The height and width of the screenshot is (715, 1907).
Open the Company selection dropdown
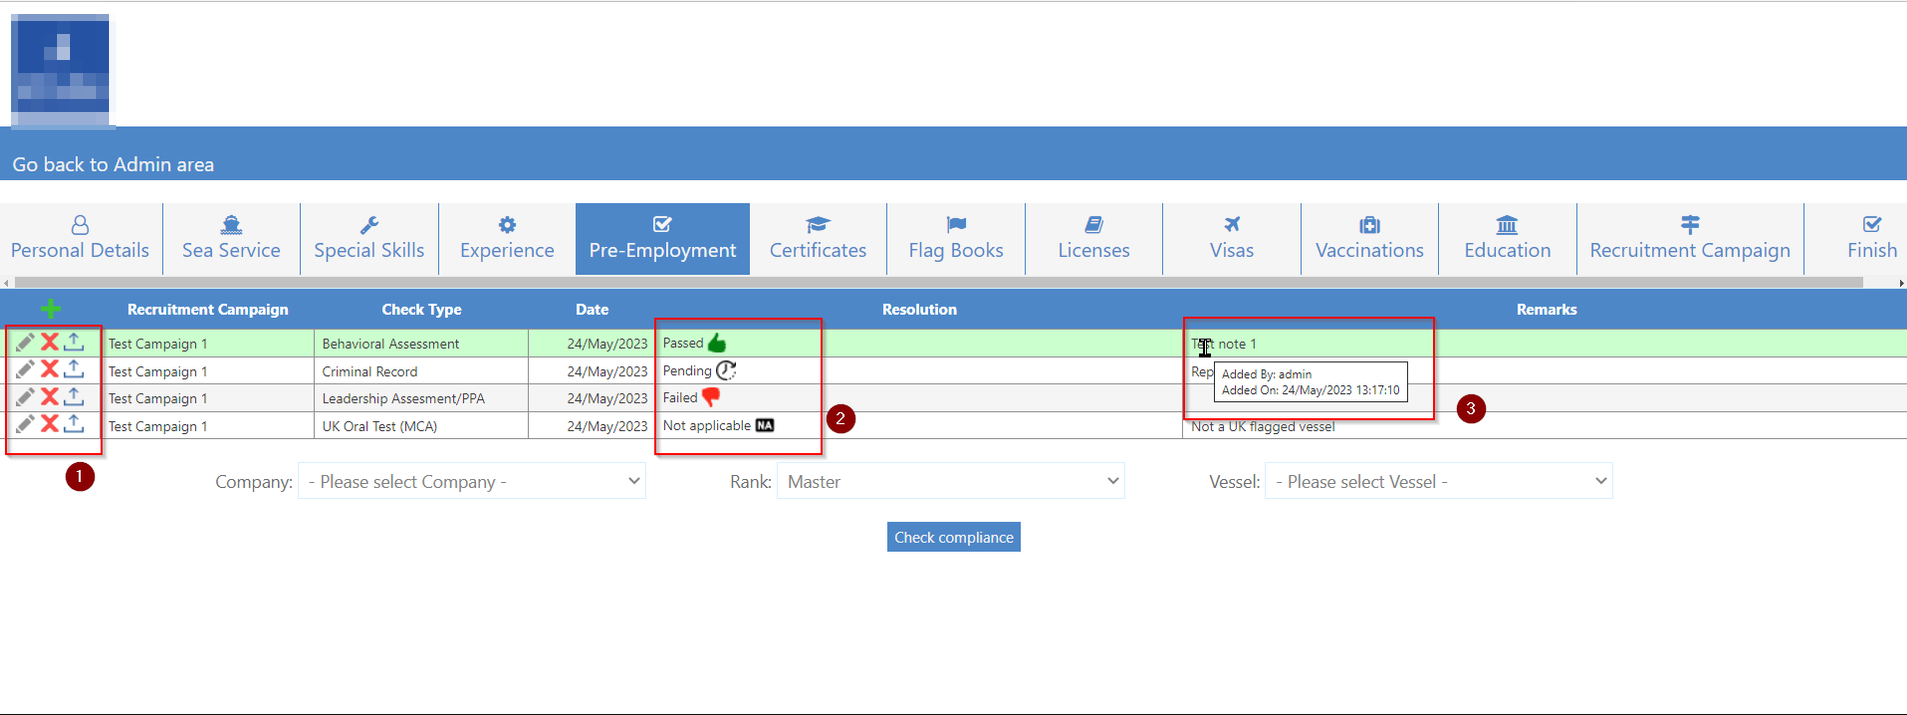click(472, 481)
